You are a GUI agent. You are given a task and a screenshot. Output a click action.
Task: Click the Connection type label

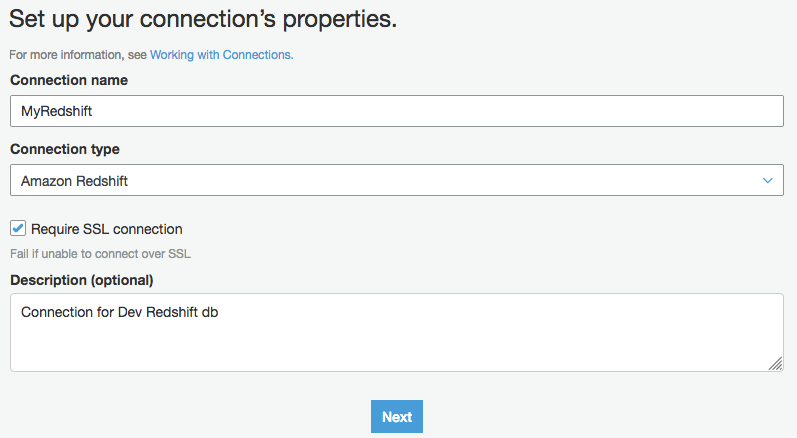click(65, 149)
